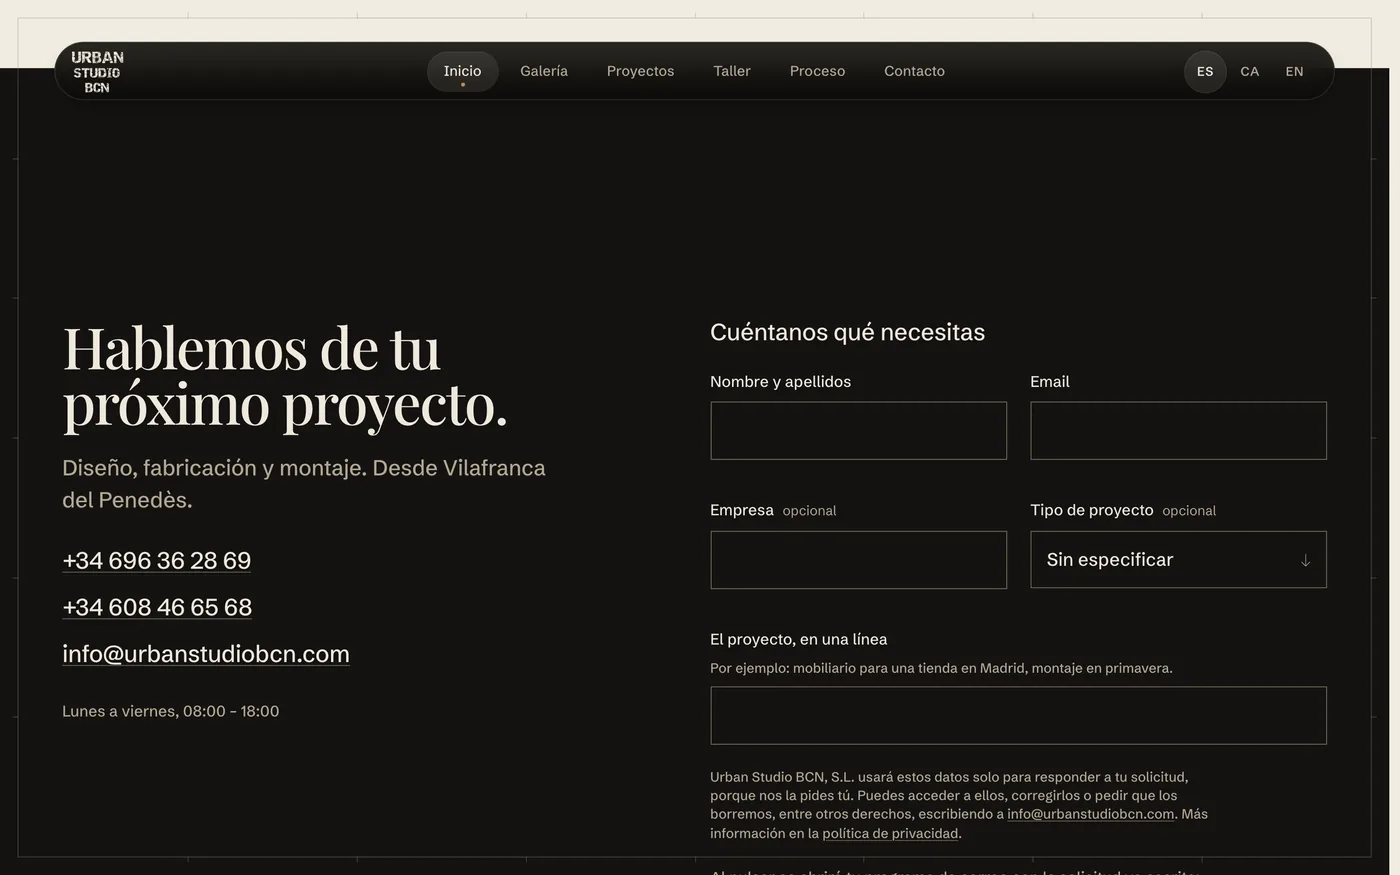Screen dimensions: 1400x875
Task: Click the heading Cuéntanos qué necesitas
Action: pyautogui.click(x=847, y=332)
